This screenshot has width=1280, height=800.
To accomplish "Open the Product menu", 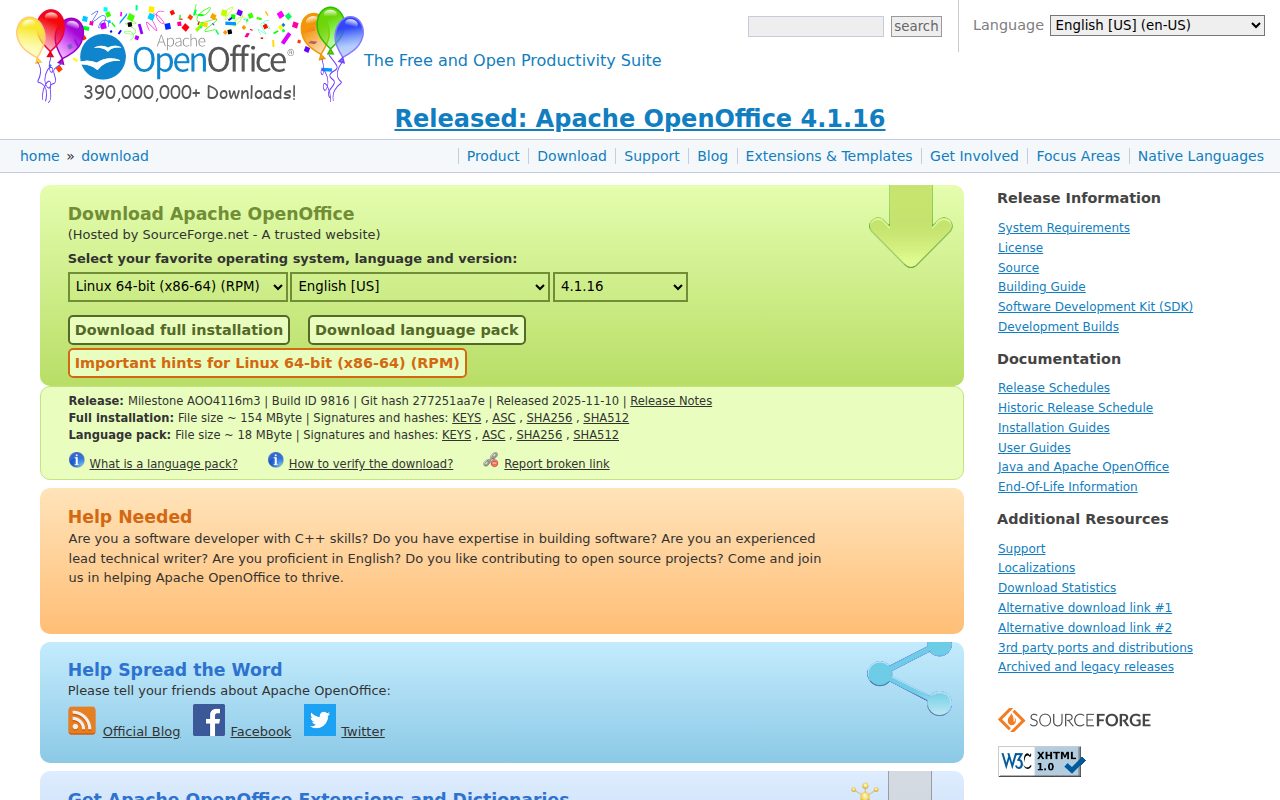I will [x=493, y=156].
